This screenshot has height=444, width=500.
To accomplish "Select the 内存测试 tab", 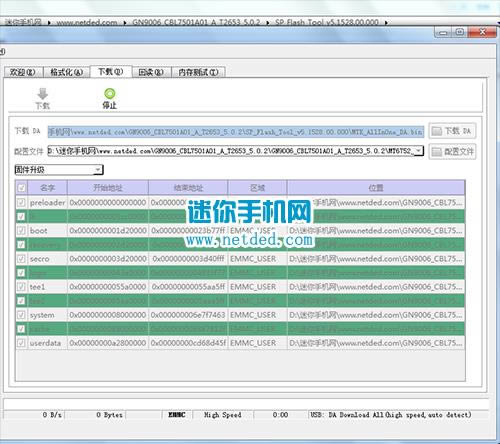I will point(198,72).
